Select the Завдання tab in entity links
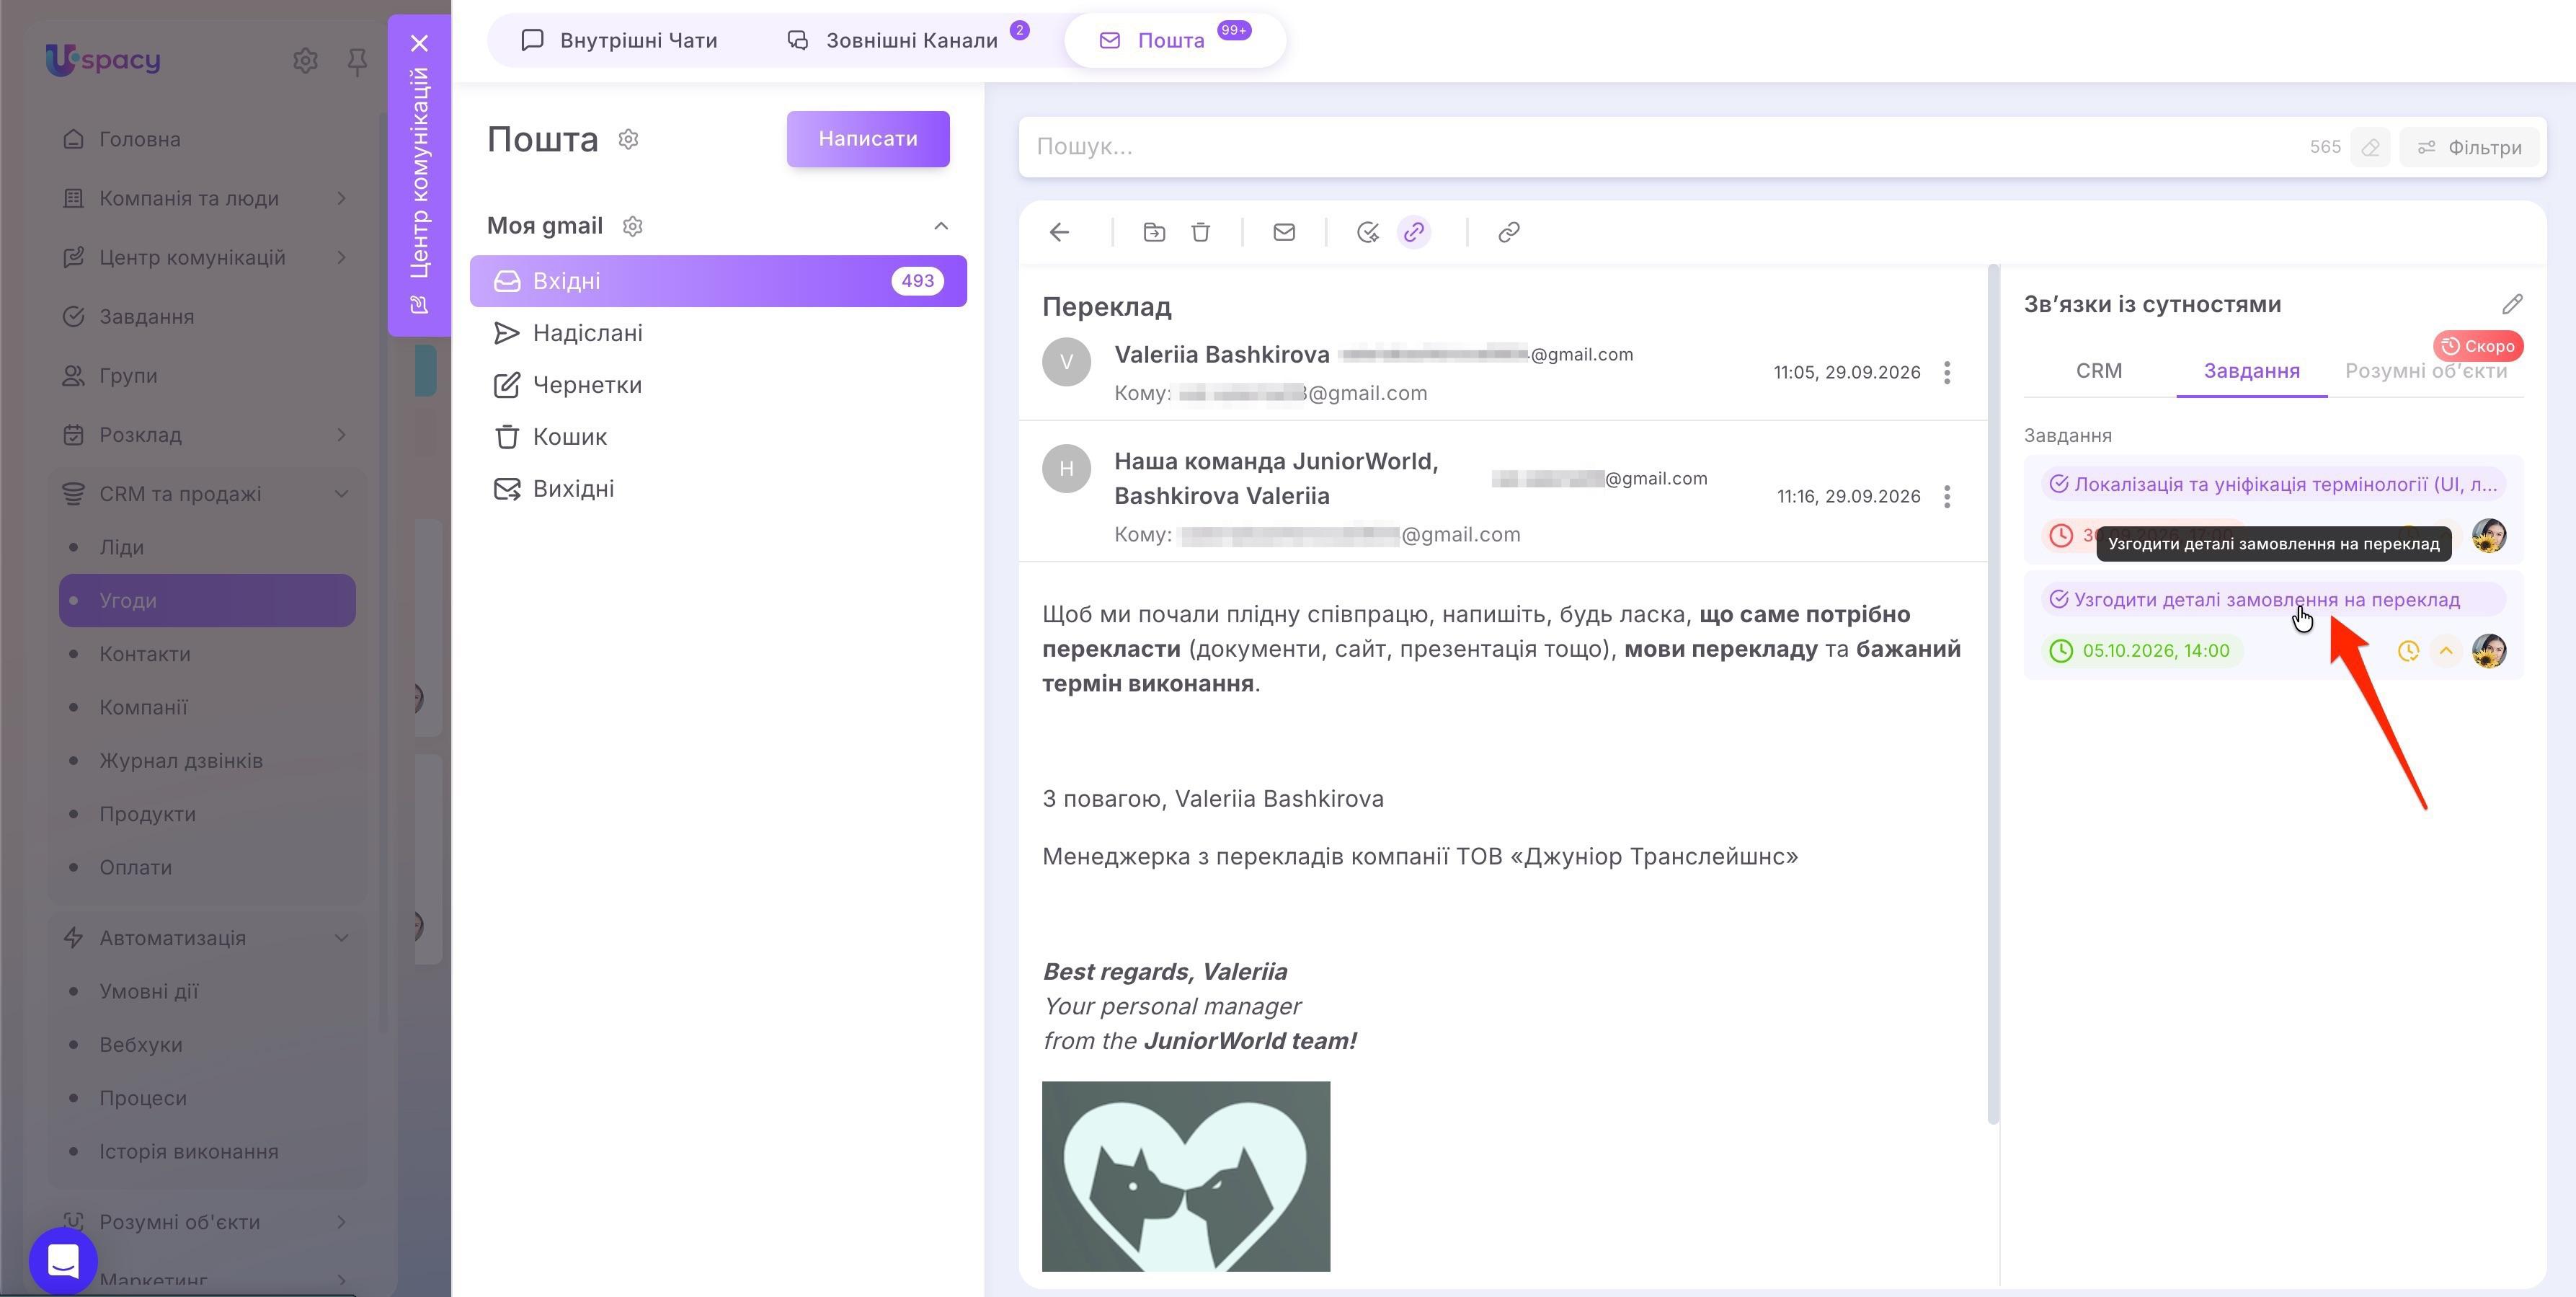 click(2251, 371)
